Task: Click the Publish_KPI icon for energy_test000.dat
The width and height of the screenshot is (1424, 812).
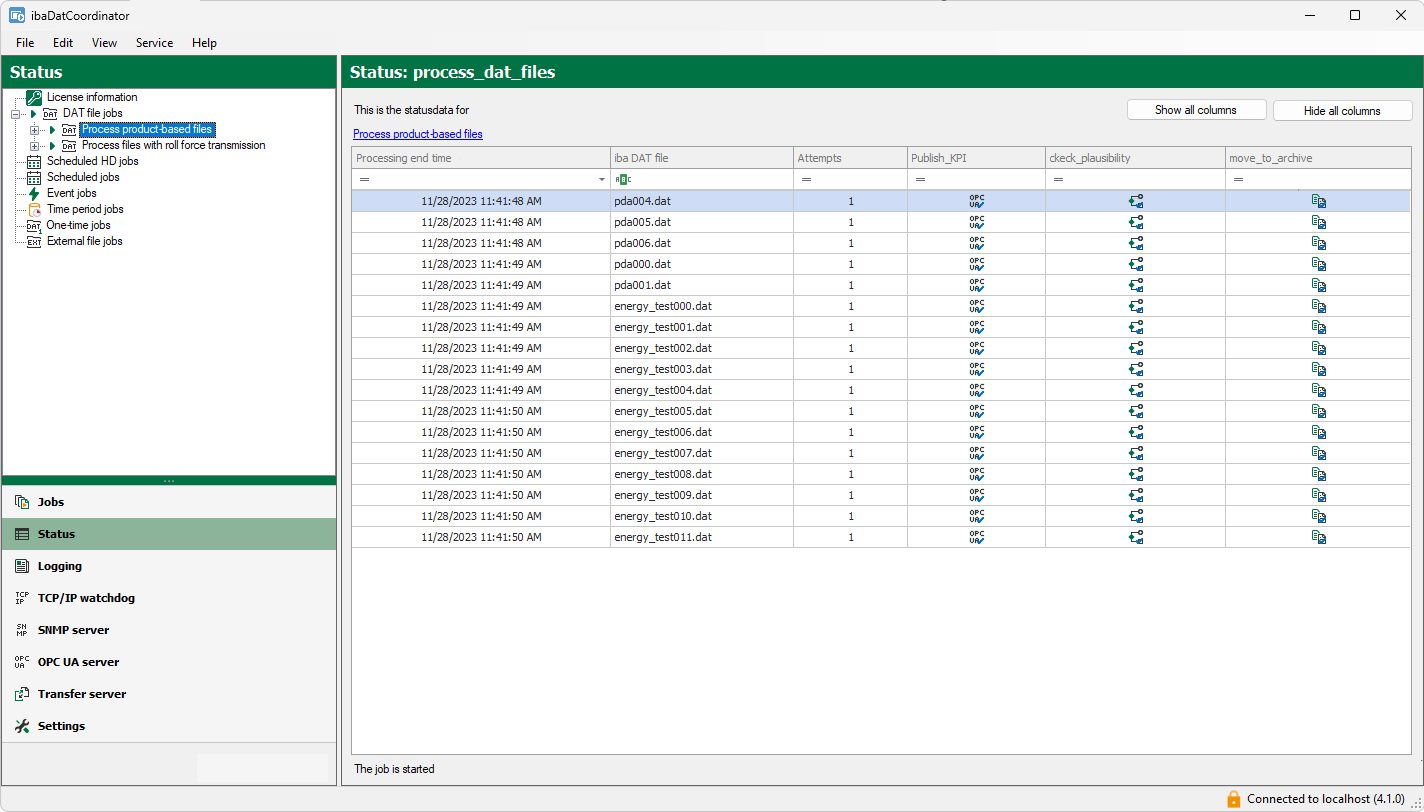Action: point(977,306)
